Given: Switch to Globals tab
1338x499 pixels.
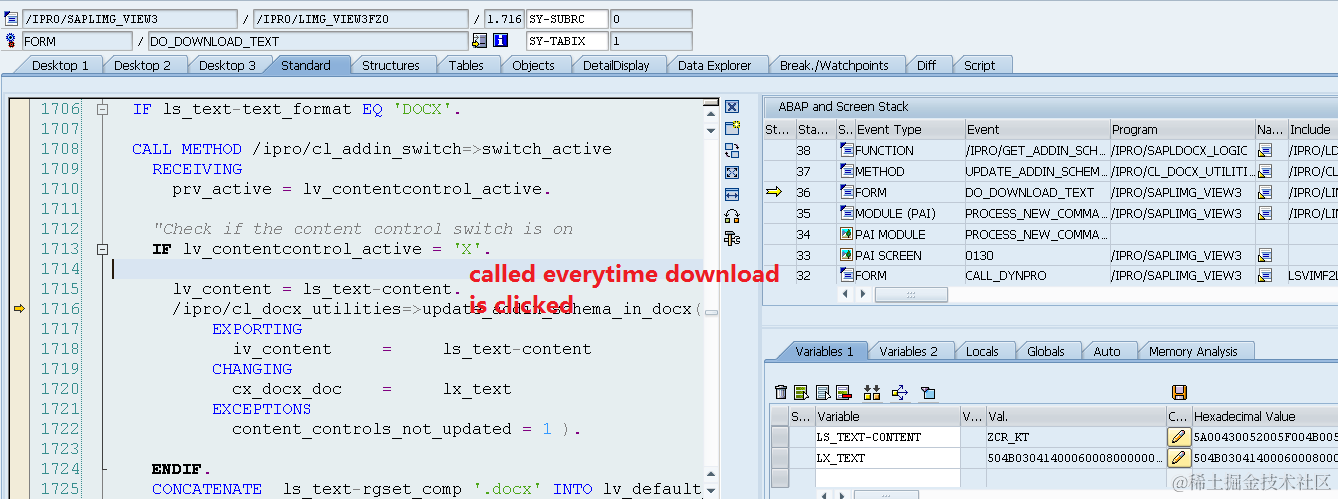Looking at the screenshot, I should coord(1045,351).
